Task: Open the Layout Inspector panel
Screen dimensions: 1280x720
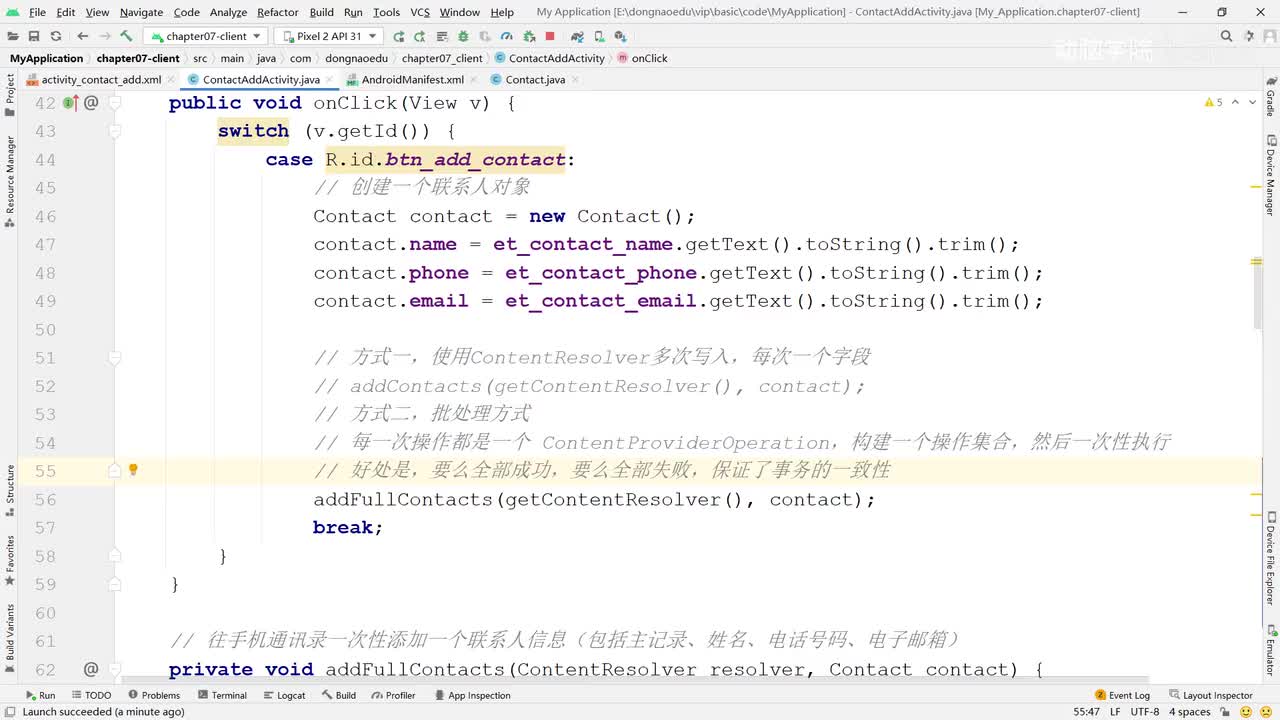Action: (x=1210, y=695)
